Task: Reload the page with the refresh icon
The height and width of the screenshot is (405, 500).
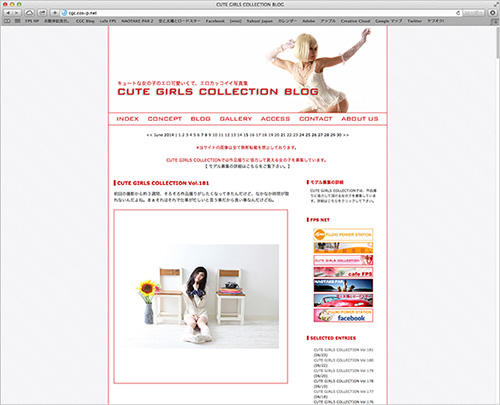Action: coord(458,13)
